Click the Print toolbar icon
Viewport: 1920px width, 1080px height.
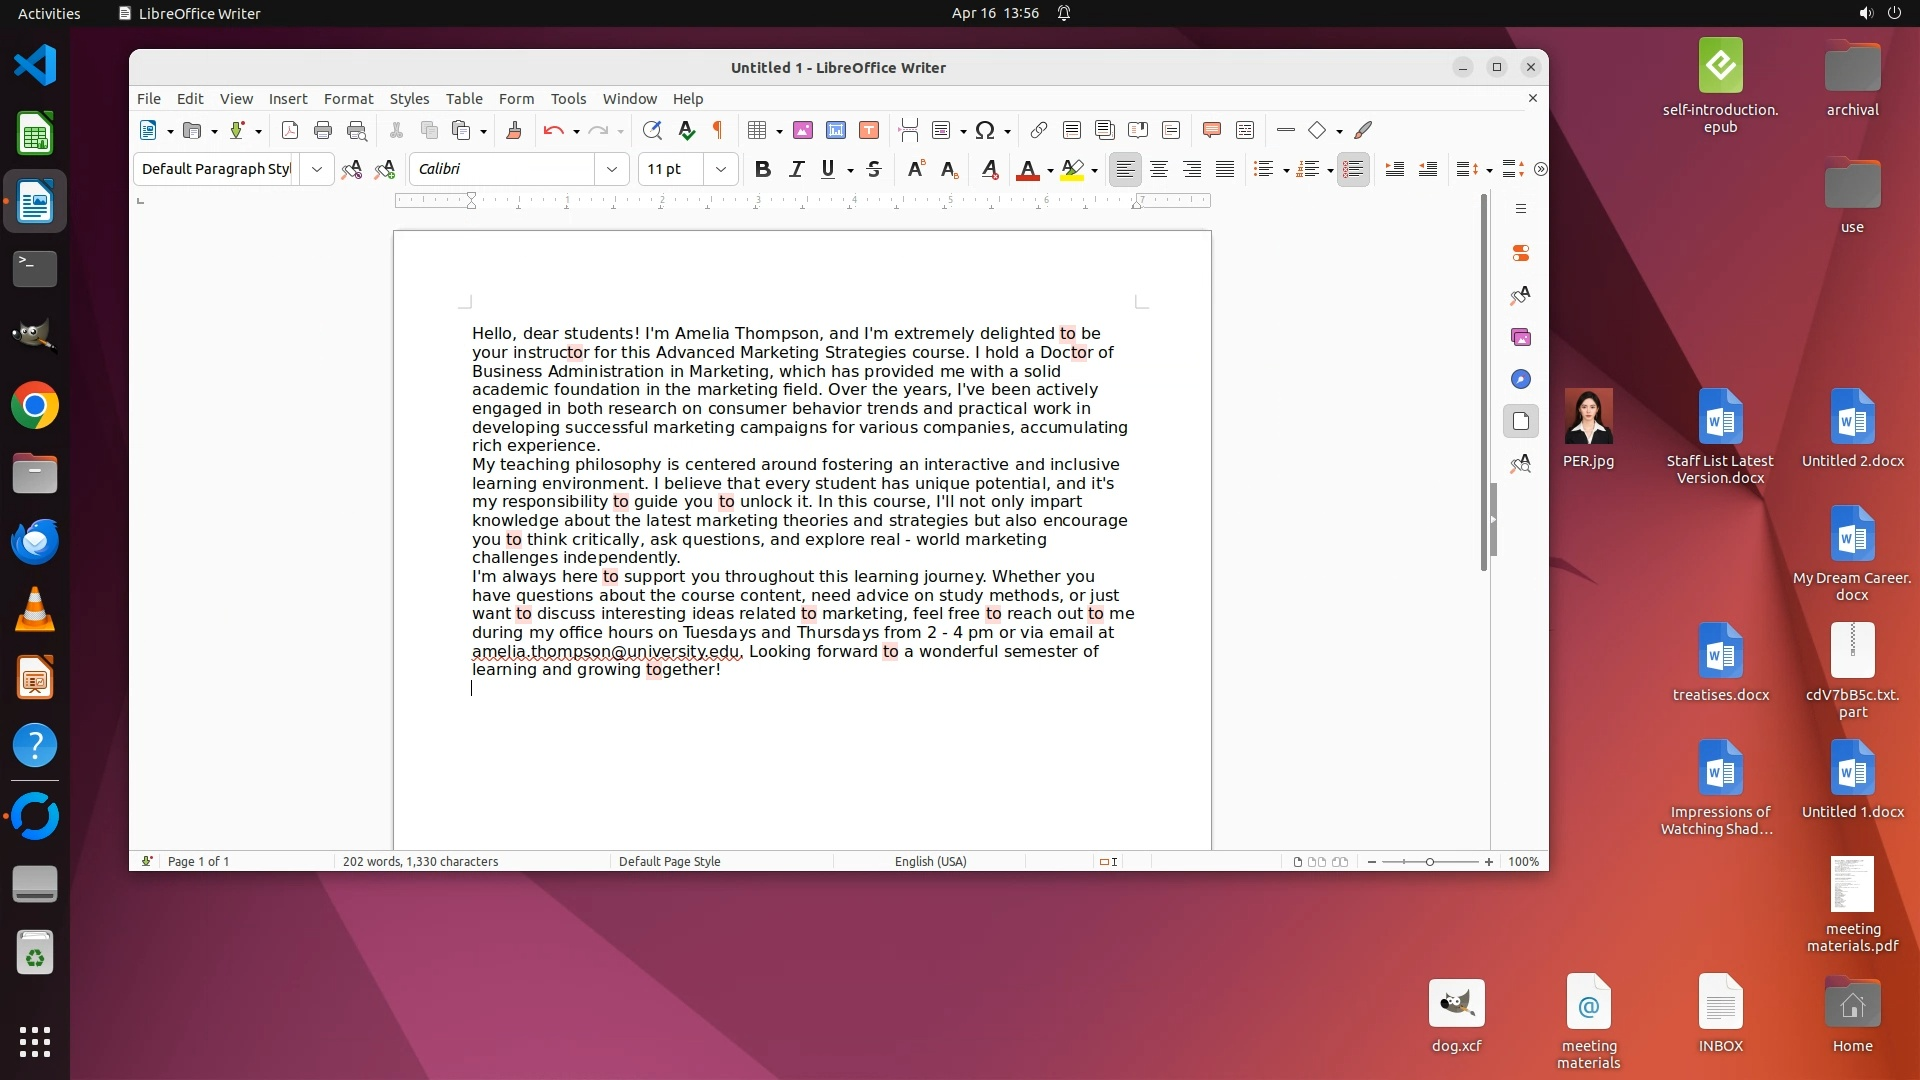(x=323, y=130)
